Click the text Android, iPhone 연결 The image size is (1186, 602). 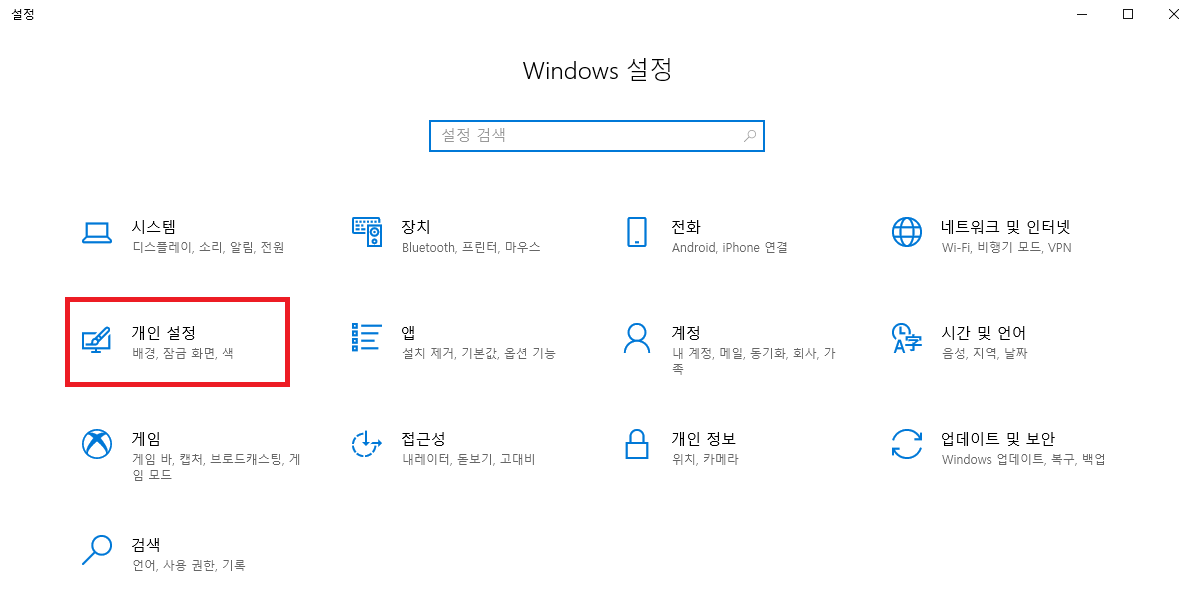point(730,247)
